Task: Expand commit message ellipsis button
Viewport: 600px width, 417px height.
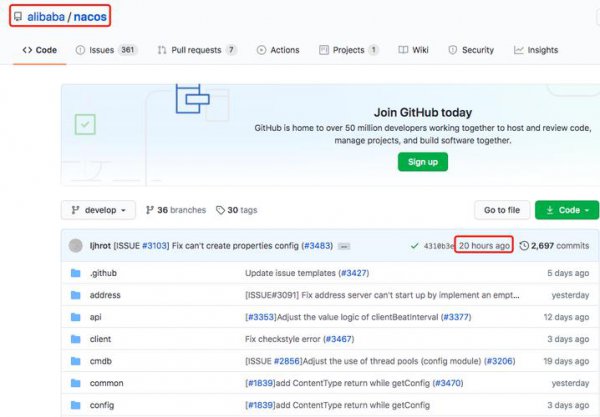Action: pos(344,246)
